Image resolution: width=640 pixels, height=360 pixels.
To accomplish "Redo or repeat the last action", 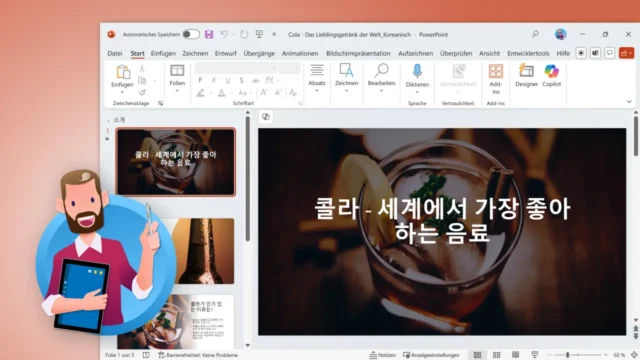I will [244, 34].
